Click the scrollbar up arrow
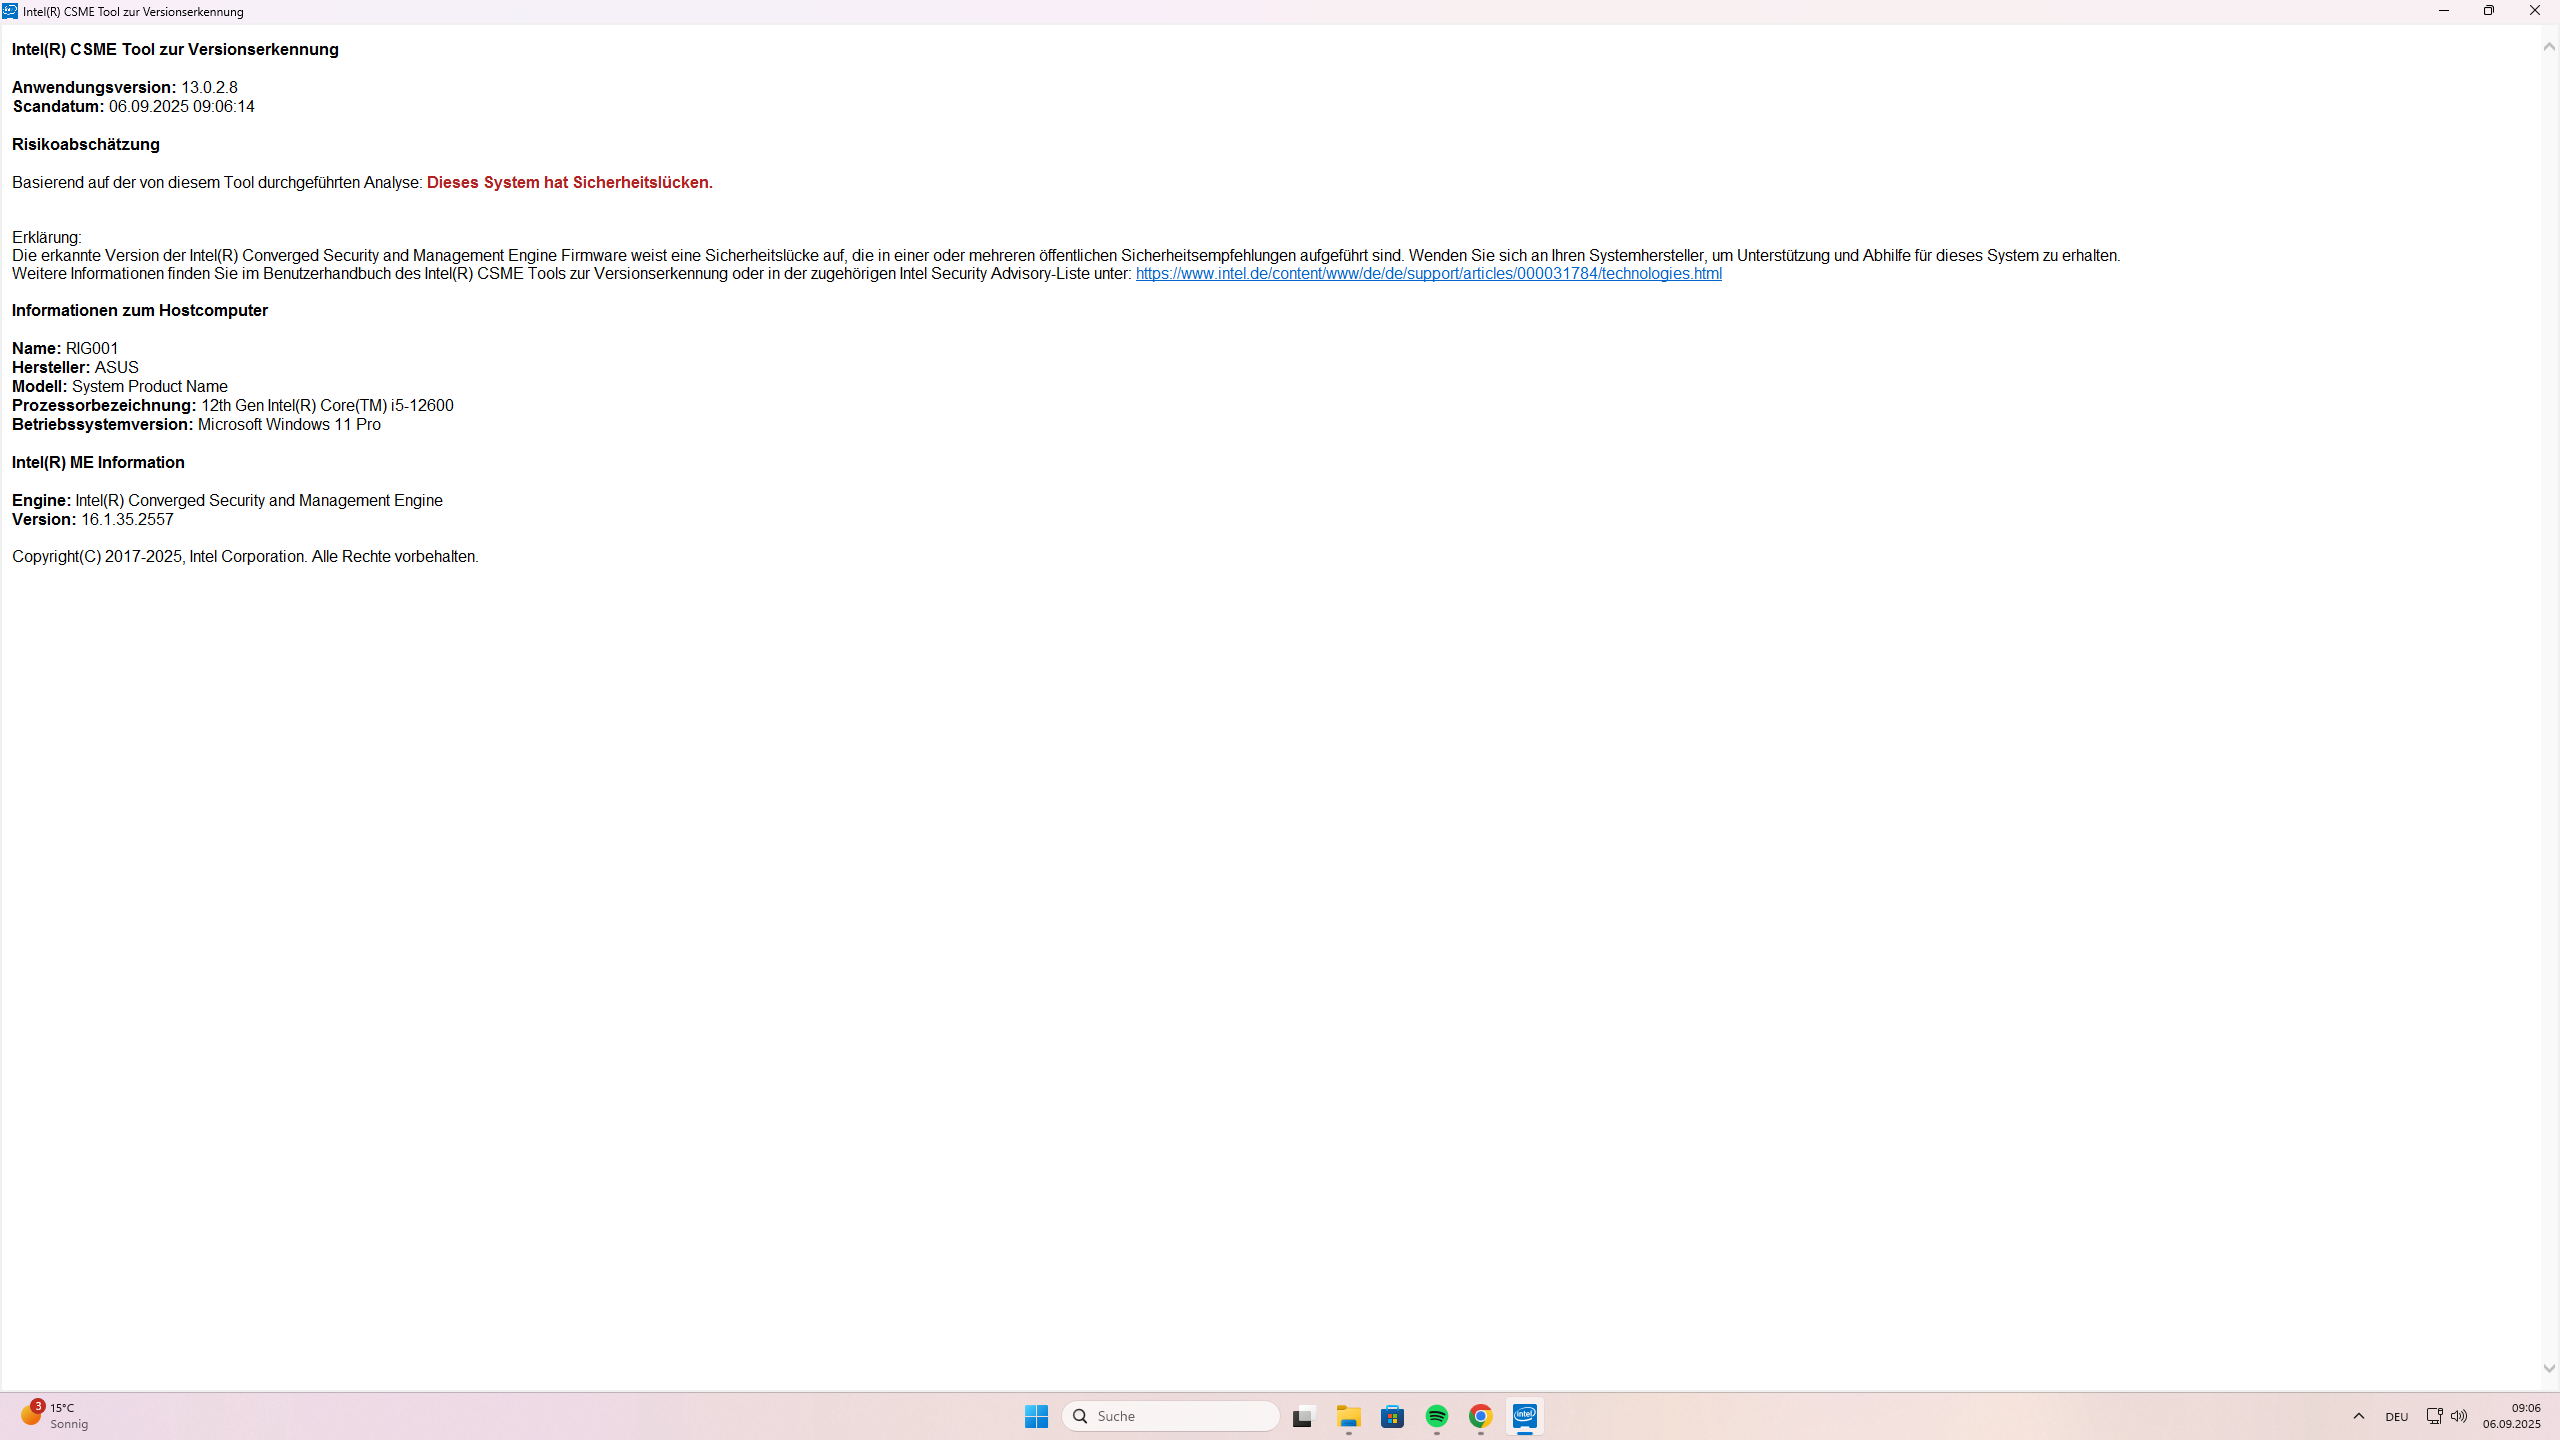 2549,46
